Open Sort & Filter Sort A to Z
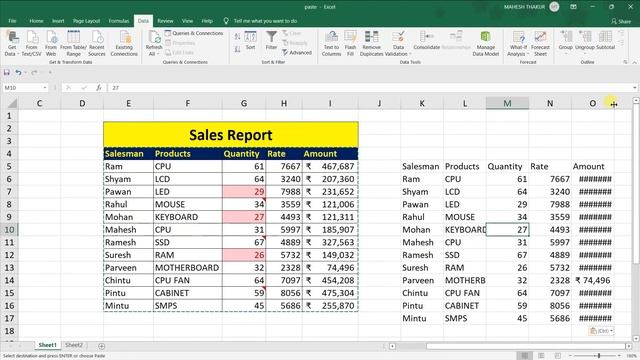 237,37
